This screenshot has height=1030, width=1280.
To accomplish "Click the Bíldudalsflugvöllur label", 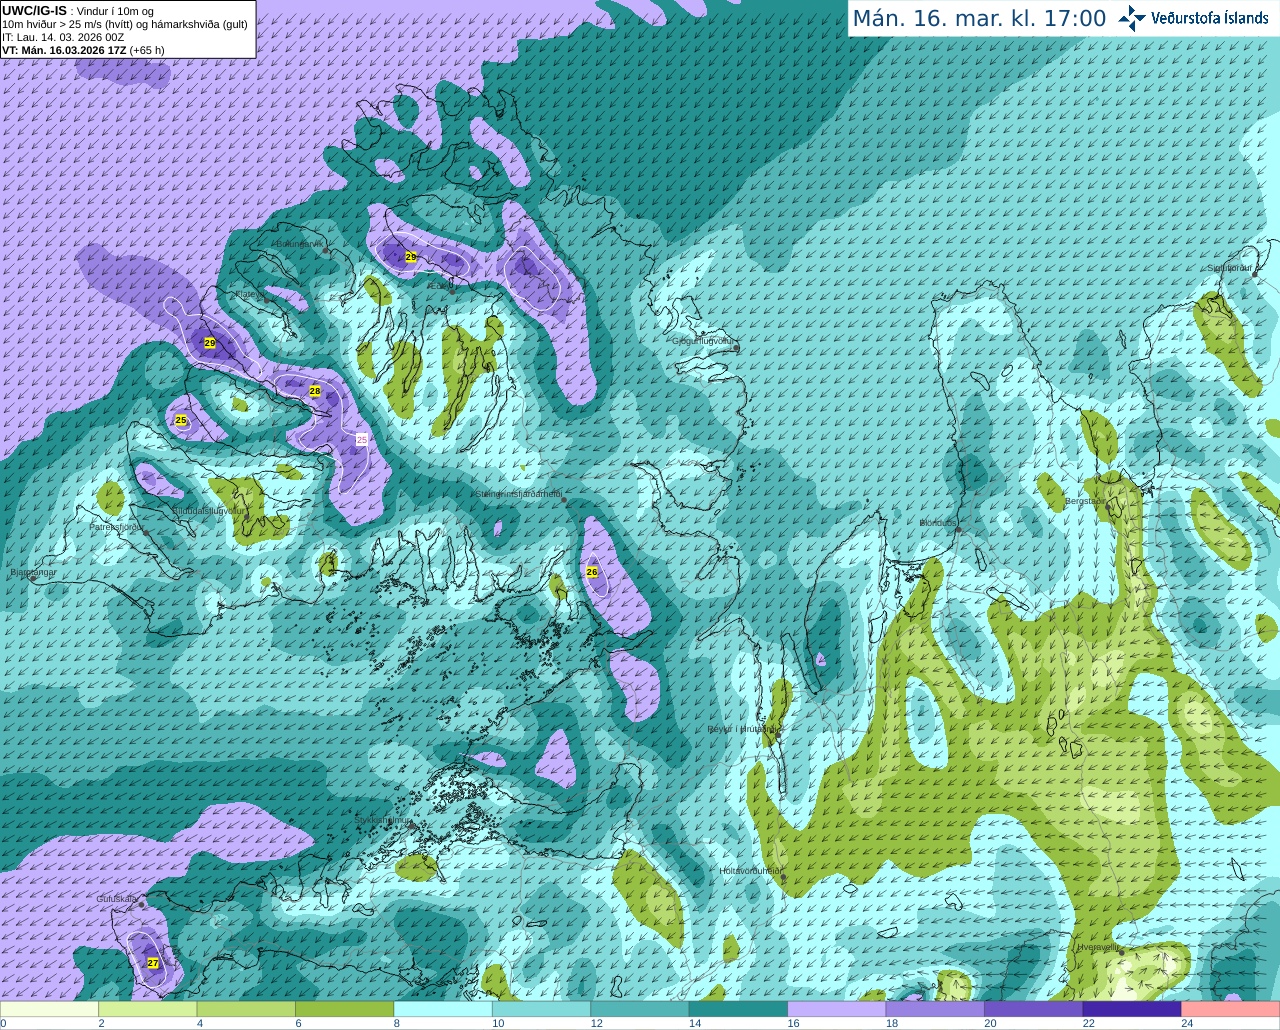I will pyautogui.click(x=208, y=510).
